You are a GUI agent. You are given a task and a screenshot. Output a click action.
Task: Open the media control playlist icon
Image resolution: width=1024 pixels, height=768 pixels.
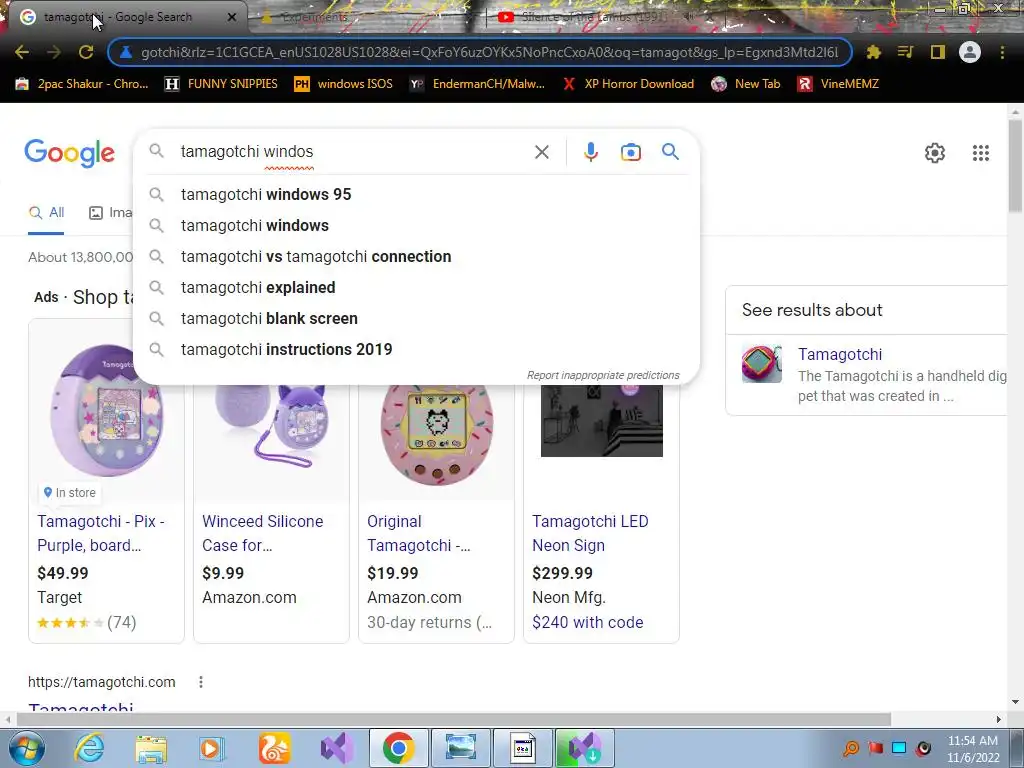pos(905,52)
